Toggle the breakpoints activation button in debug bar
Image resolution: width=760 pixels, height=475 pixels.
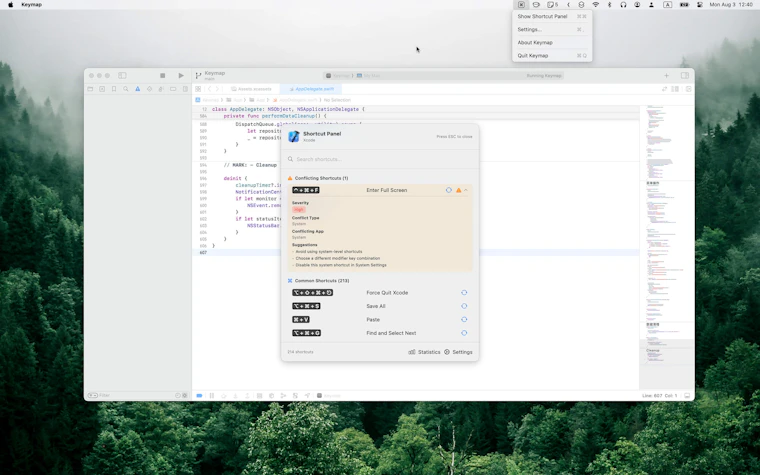tap(199, 396)
